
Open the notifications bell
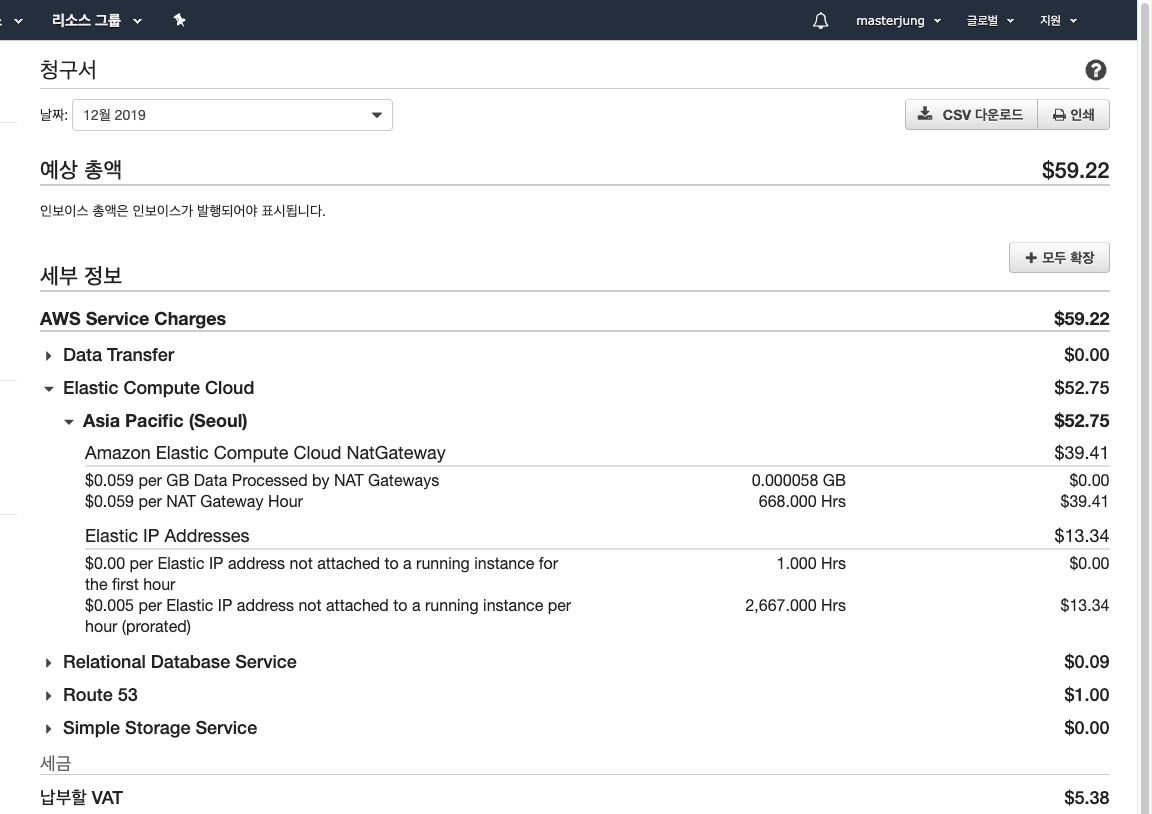pyautogui.click(x=821, y=21)
